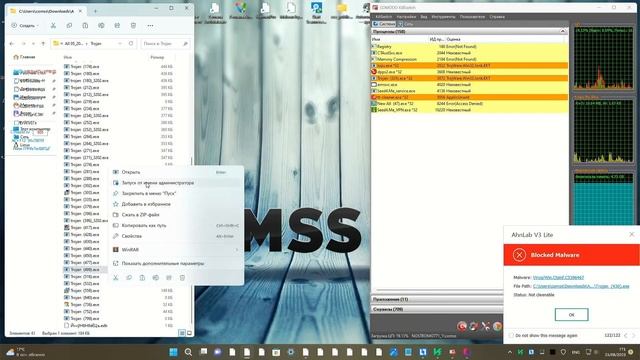Select file 'Trojan (180).exe' in Explorer
Viewport: 640px width, 360px height.
point(84,73)
